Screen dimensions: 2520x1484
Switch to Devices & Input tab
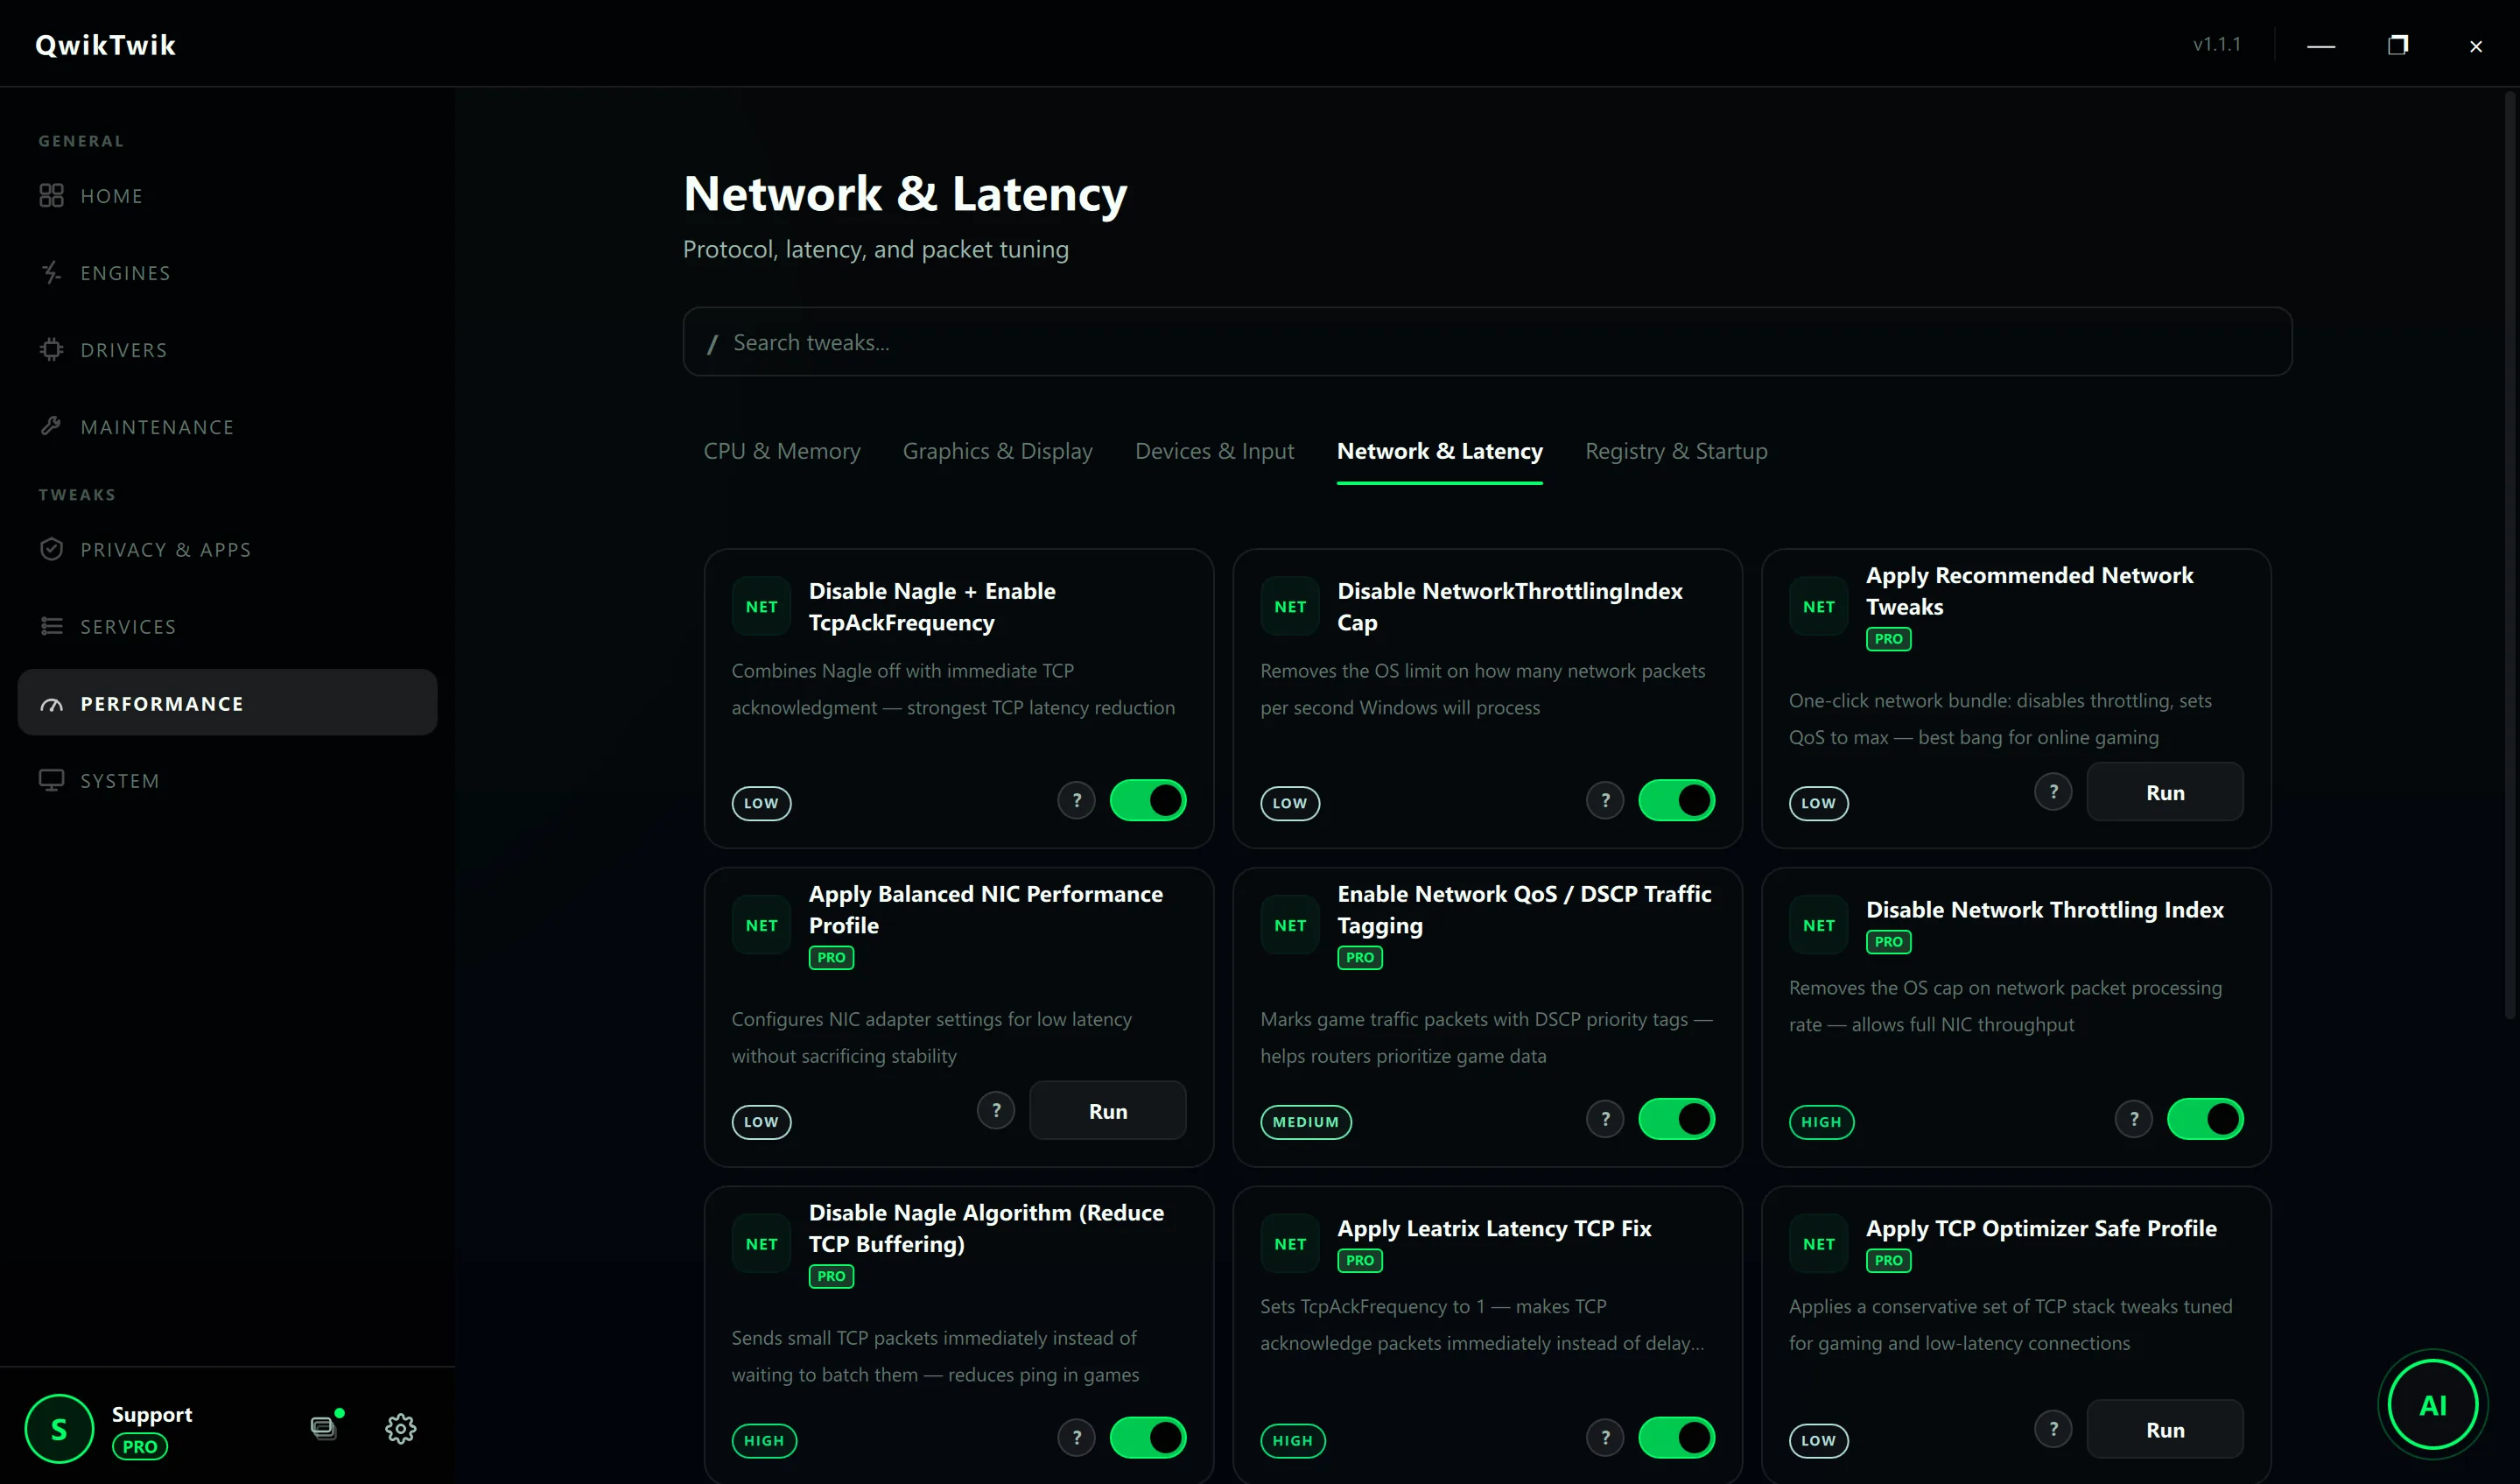[x=1214, y=451]
